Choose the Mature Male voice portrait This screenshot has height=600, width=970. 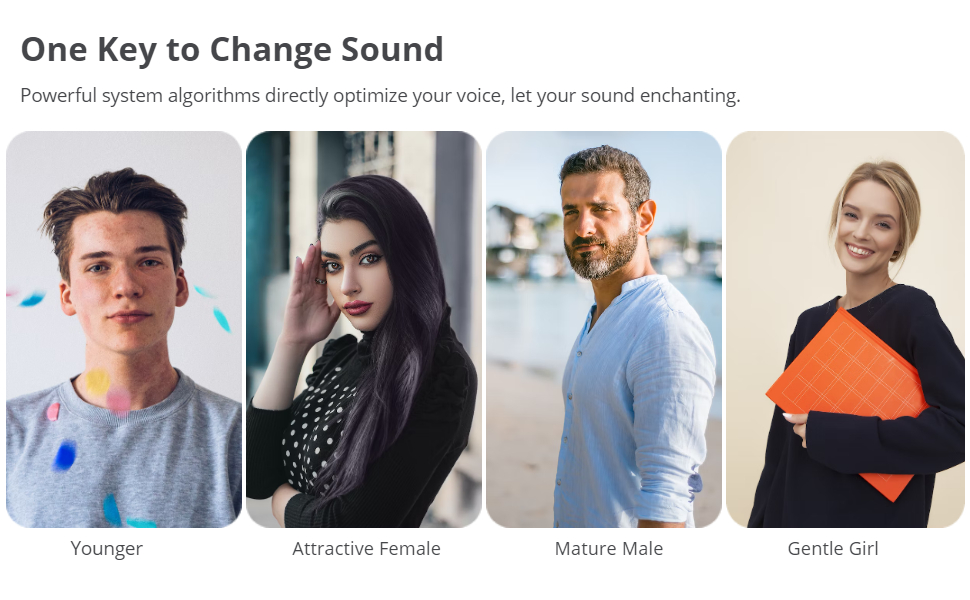click(604, 329)
